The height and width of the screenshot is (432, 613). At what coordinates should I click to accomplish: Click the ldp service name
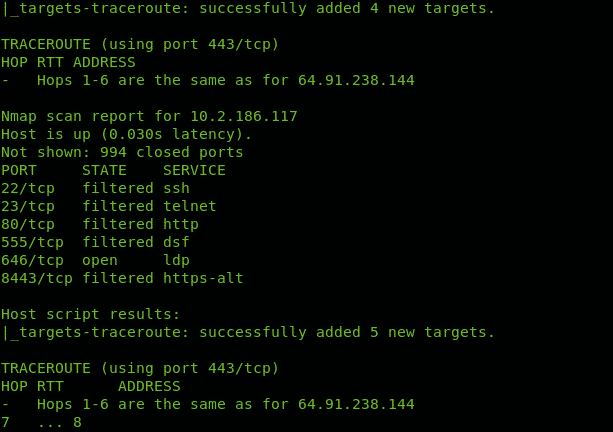pyautogui.click(x=176, y=261)
